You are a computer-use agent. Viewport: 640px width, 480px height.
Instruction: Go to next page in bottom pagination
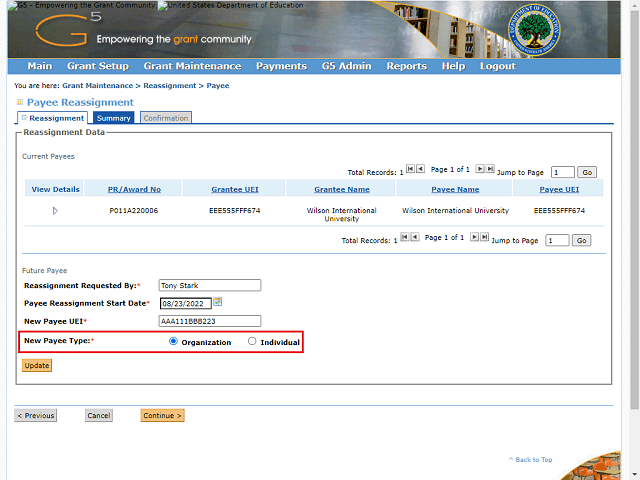pos(474,237)
